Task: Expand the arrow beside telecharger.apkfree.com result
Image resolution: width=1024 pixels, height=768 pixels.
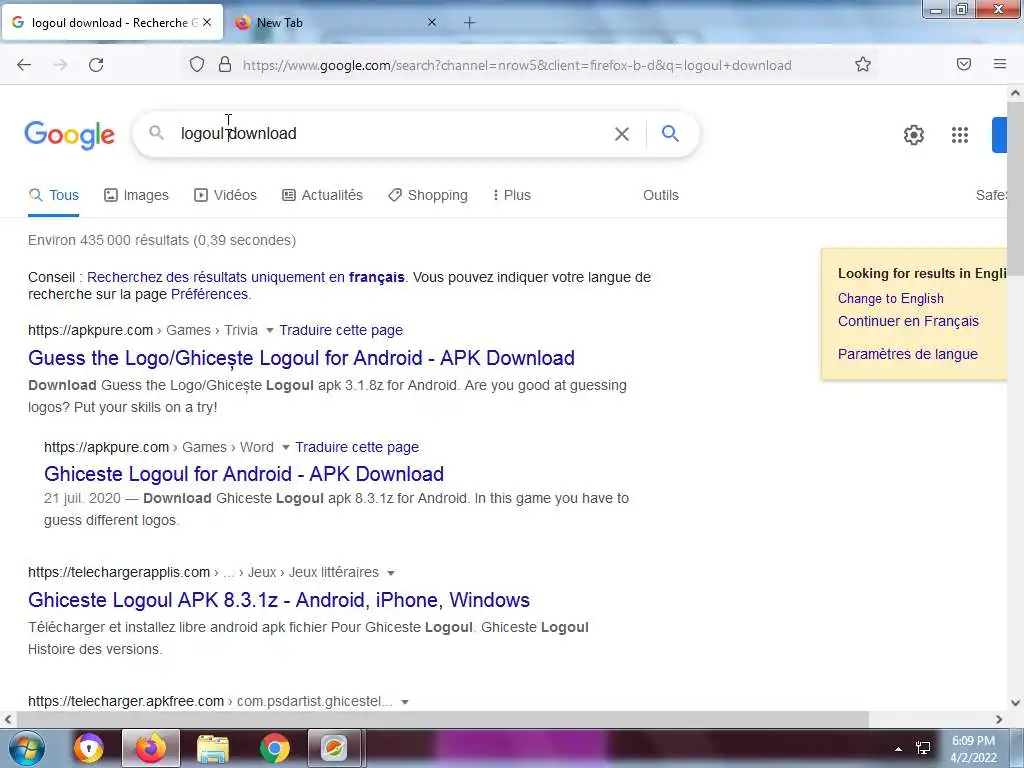Action: point(405,702)
